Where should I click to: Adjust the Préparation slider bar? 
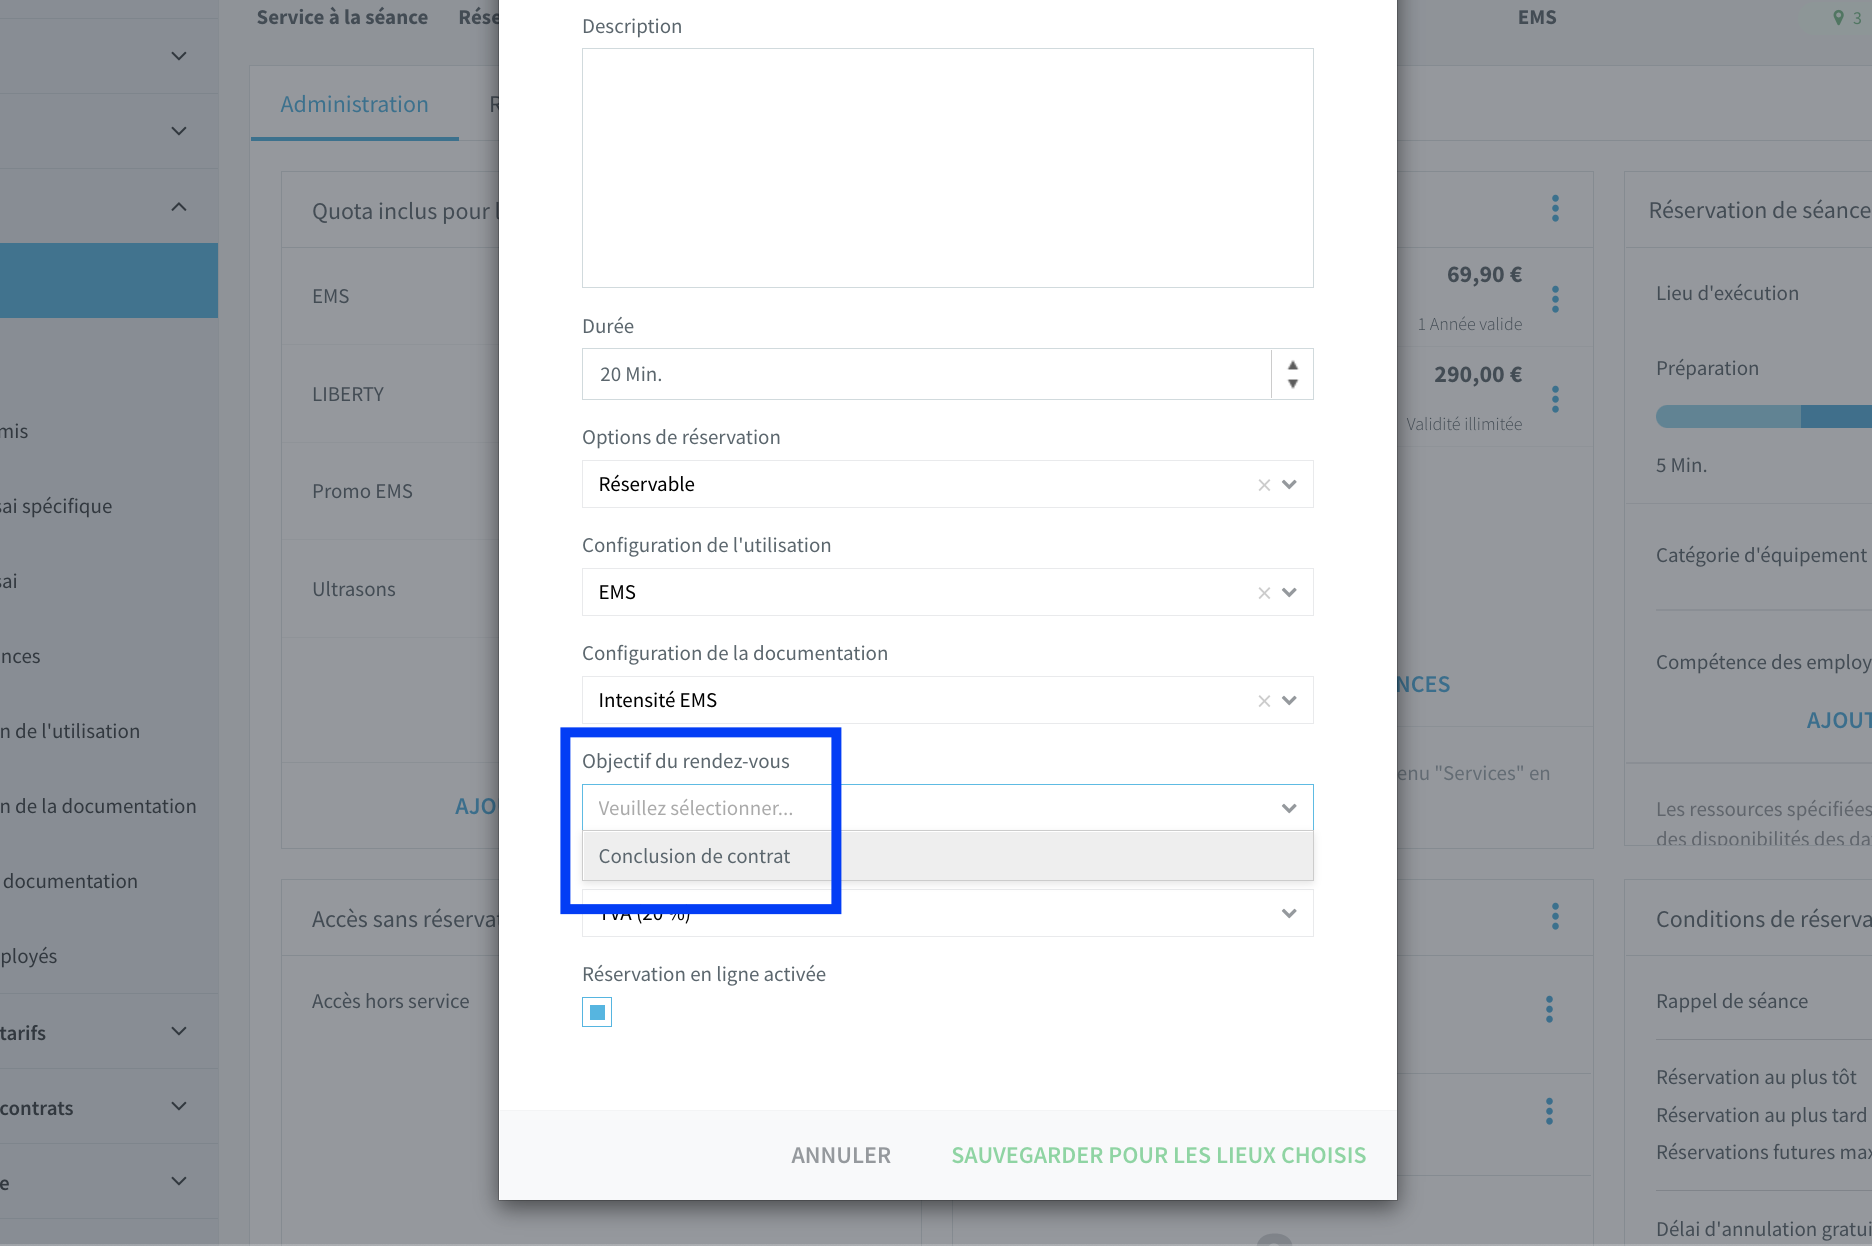pyautogui.click(x=1764, y=416)
